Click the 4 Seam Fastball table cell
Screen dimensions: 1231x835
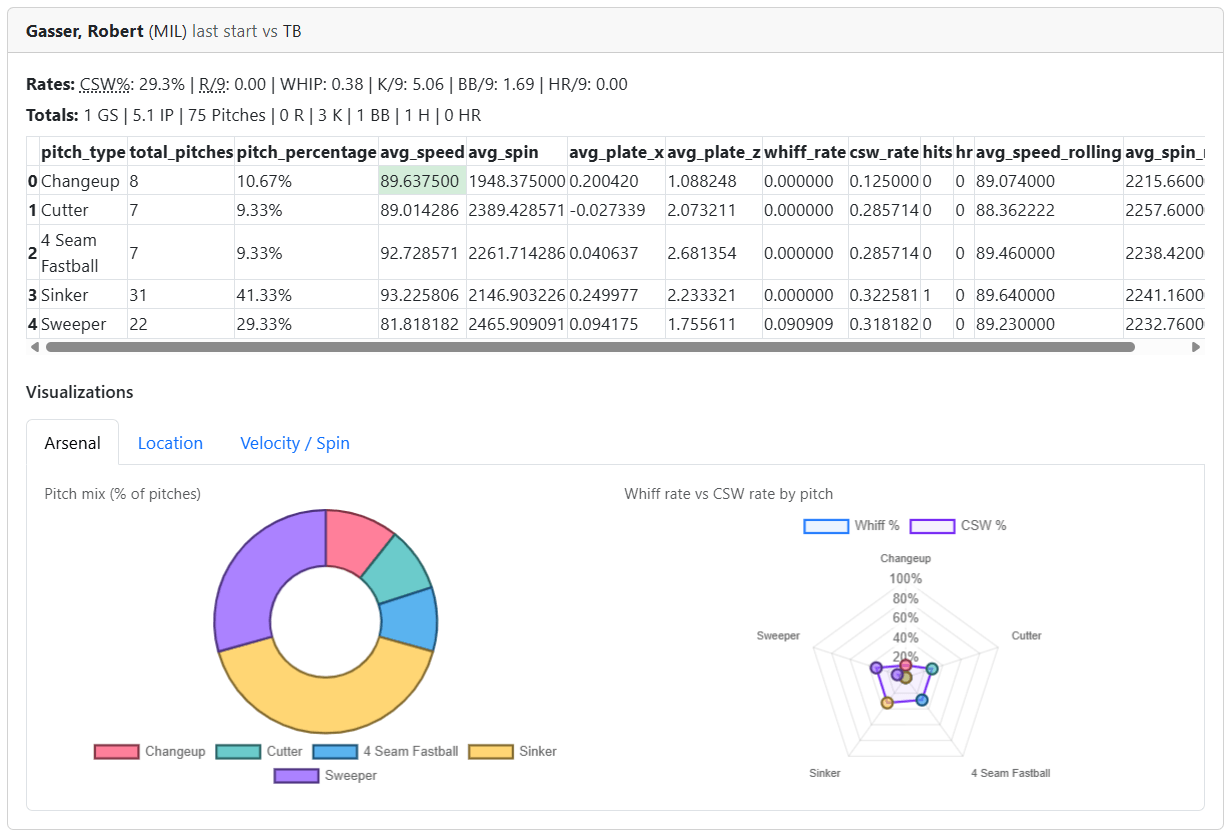pos(83,253)
